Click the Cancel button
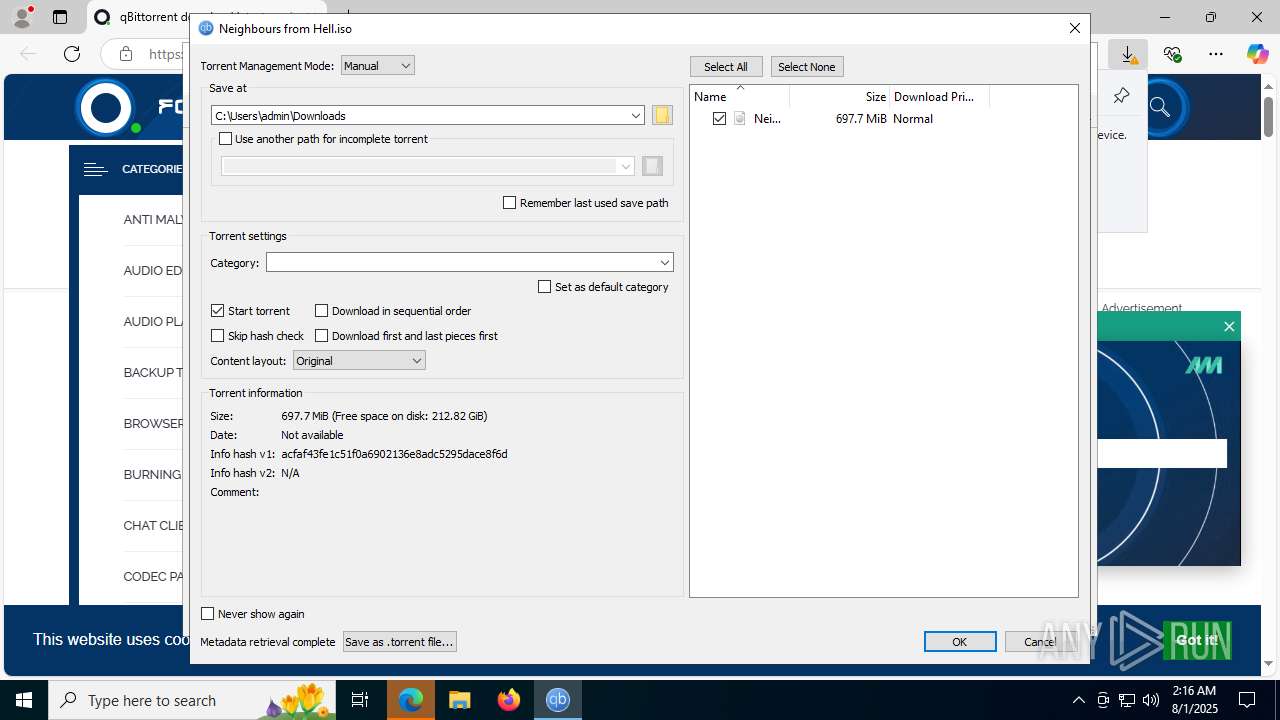 pyautogui.click(x=1040, y=642)
